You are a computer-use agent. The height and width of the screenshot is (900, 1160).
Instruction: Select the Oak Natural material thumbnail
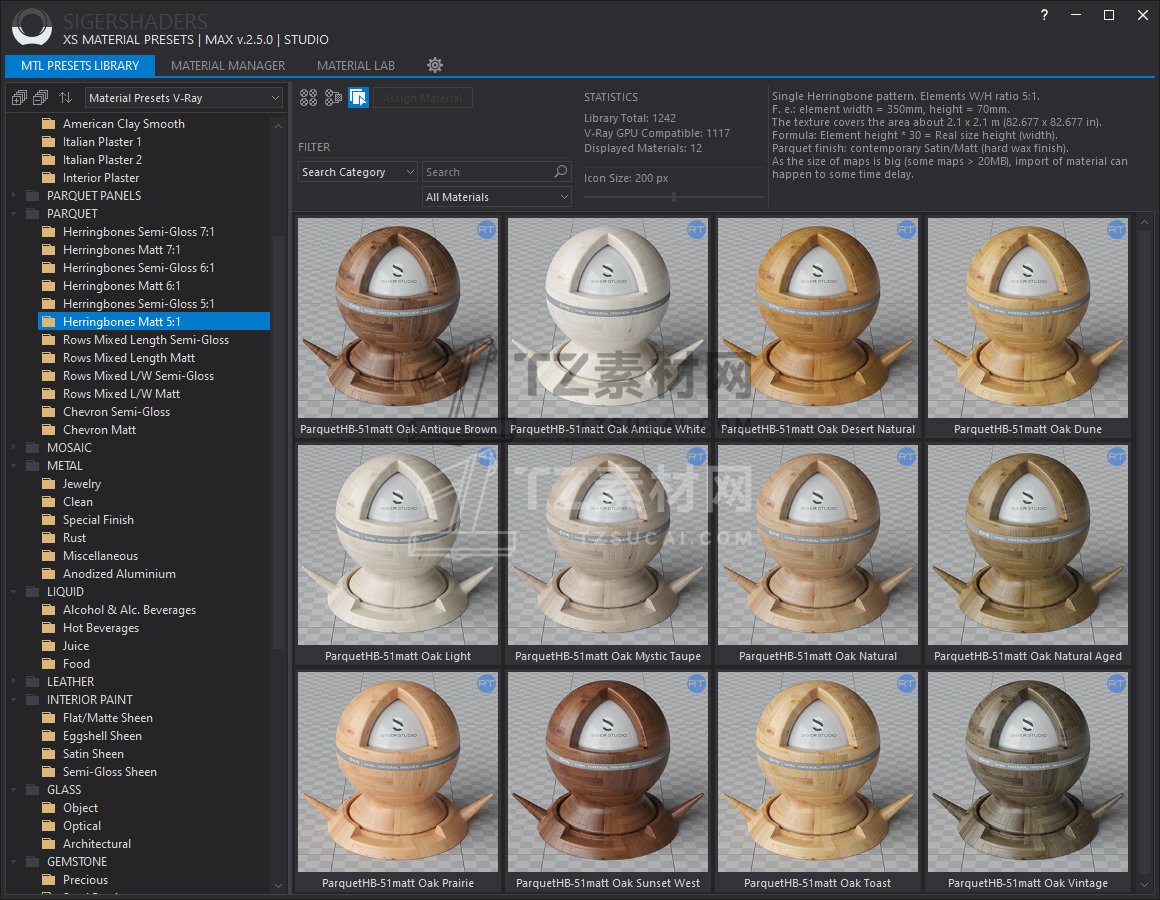click(x=817, y=545)
